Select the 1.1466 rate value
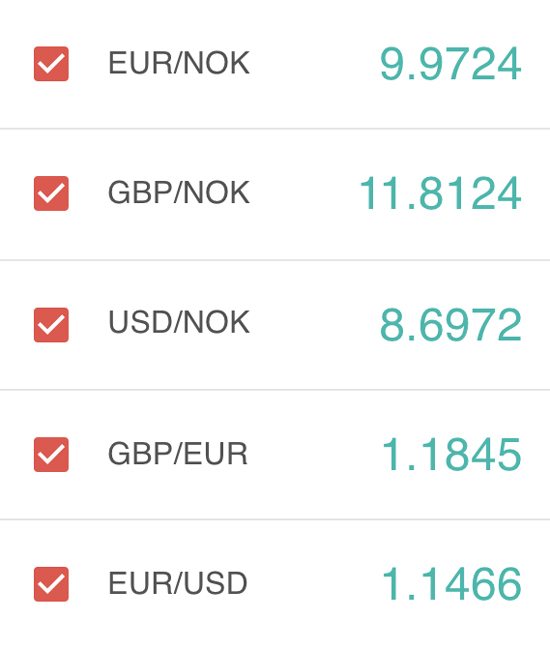This screenshot has width=550, height=650. click(x=451, y=584)
